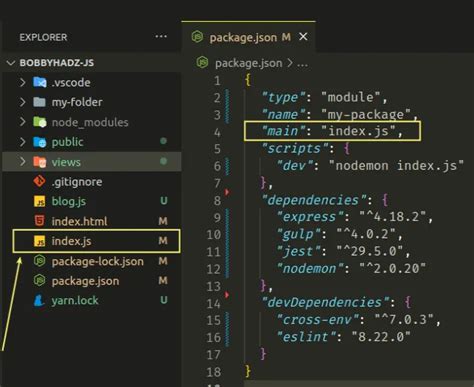
Task: Click the M status badge on index.js
Action: [163, 240]
